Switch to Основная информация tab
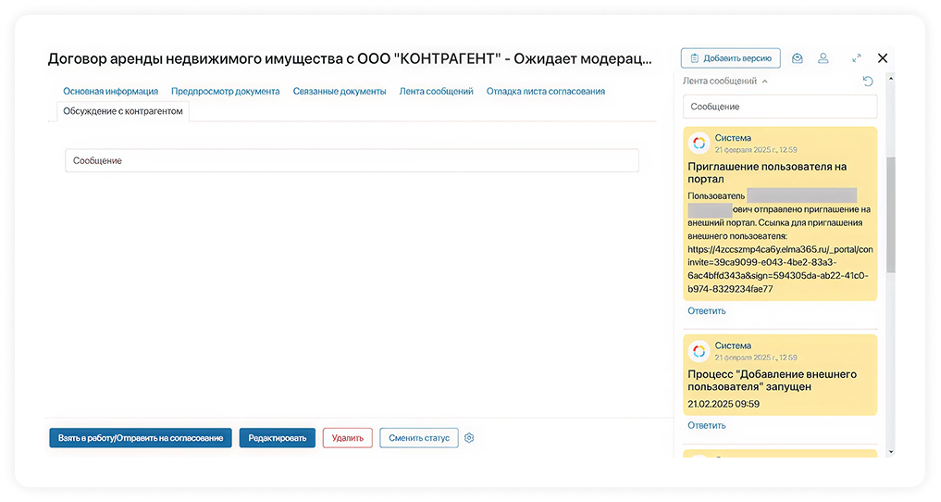 (110, 91)
